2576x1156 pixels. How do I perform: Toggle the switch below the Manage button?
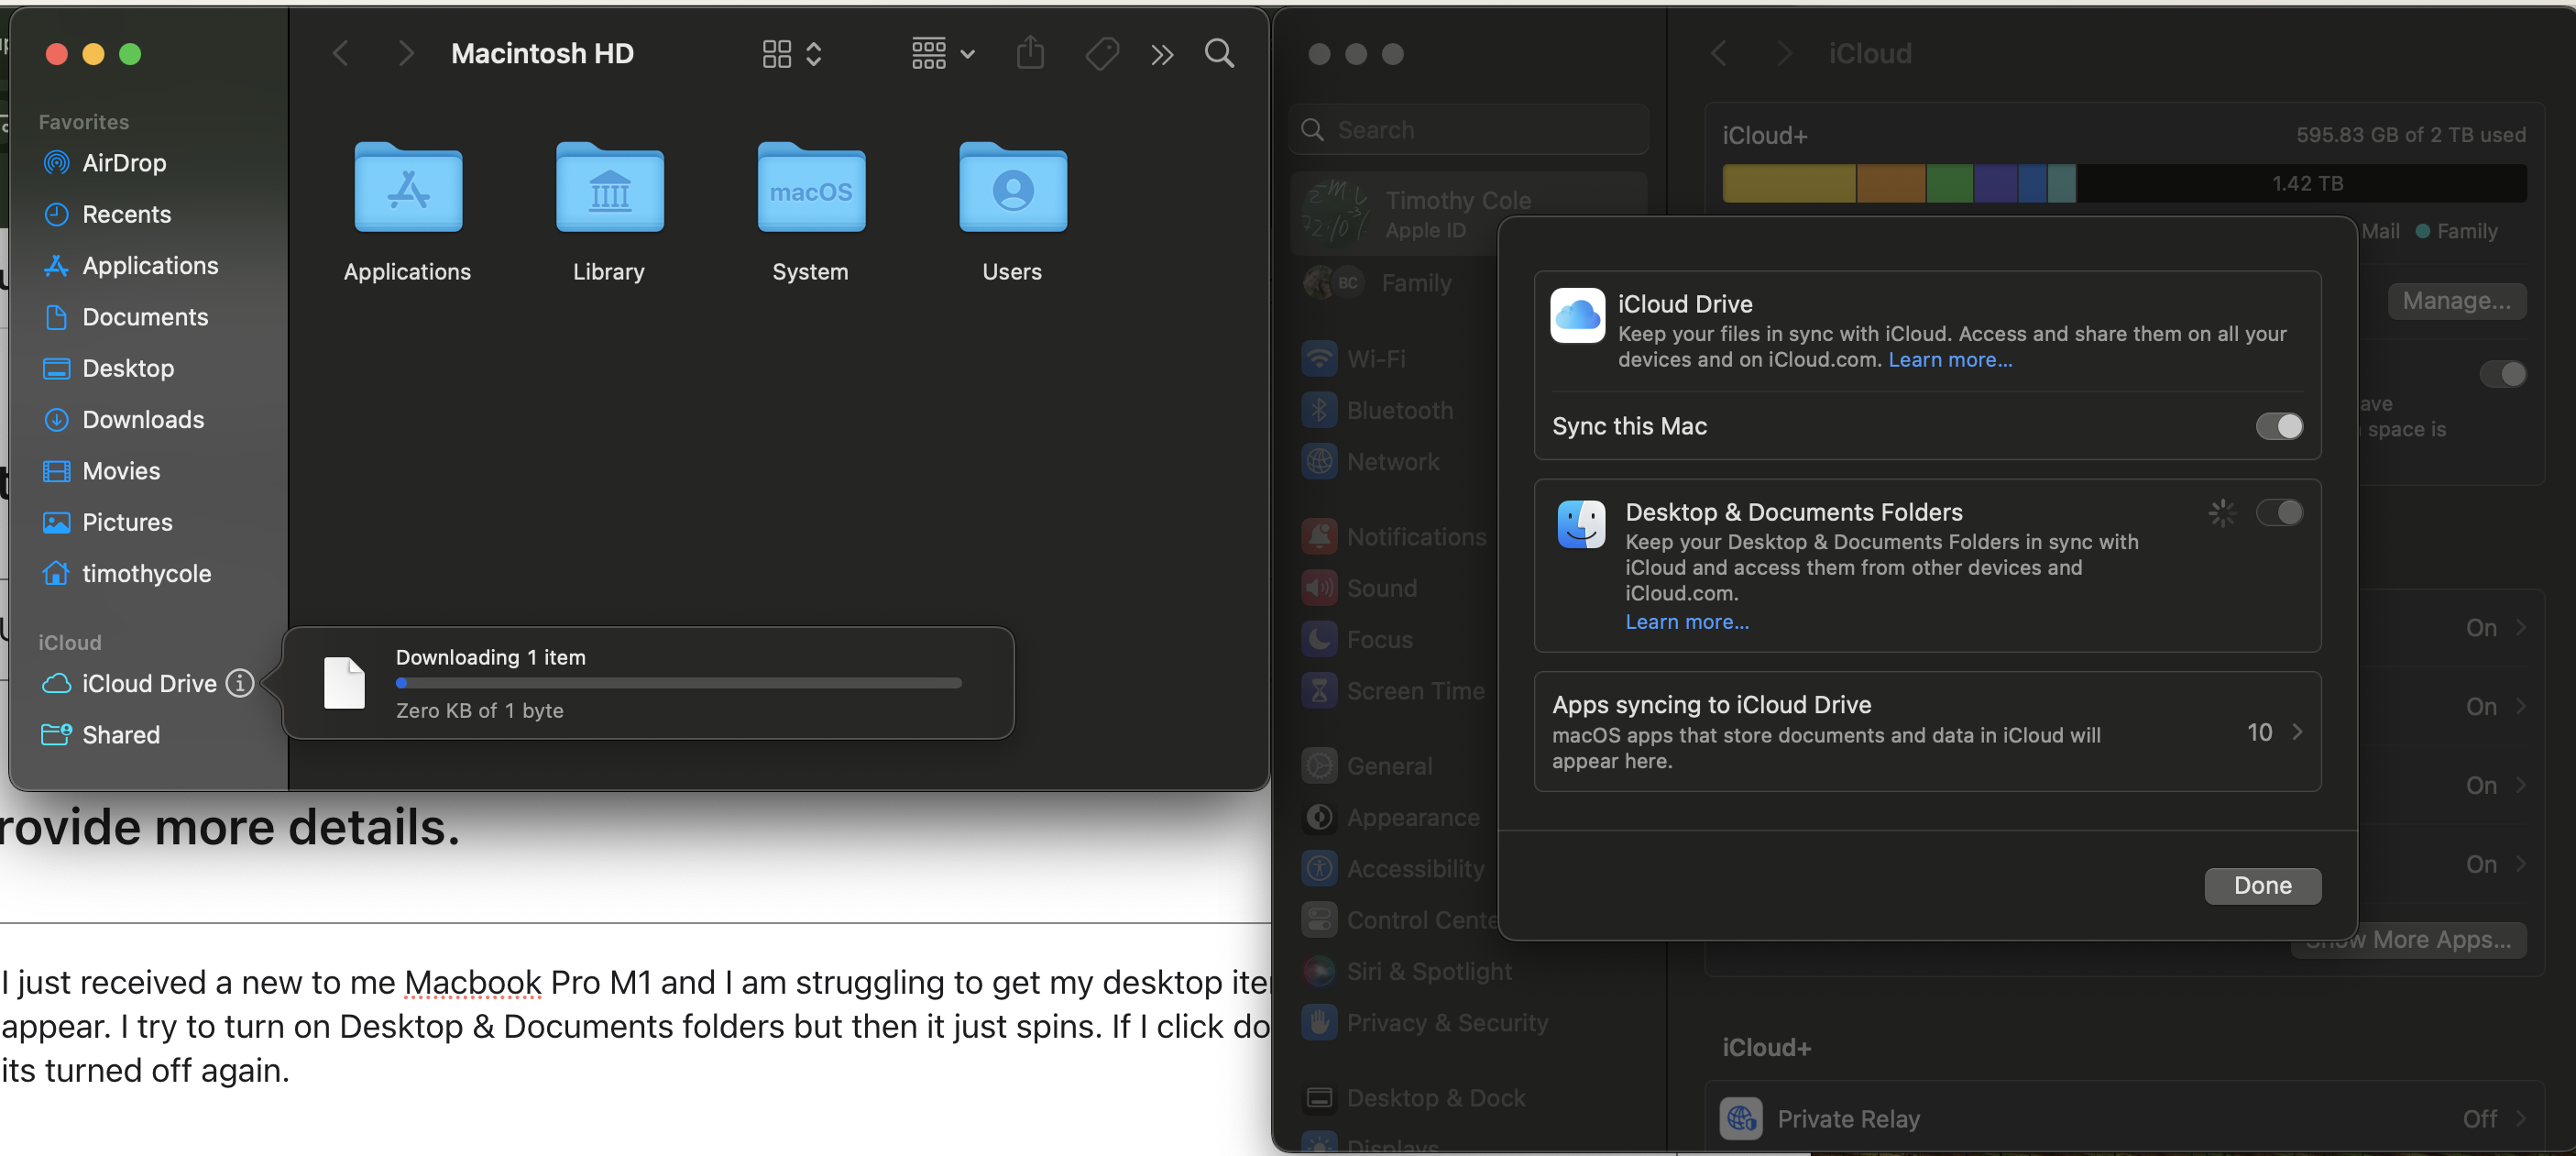[2502, 374]
